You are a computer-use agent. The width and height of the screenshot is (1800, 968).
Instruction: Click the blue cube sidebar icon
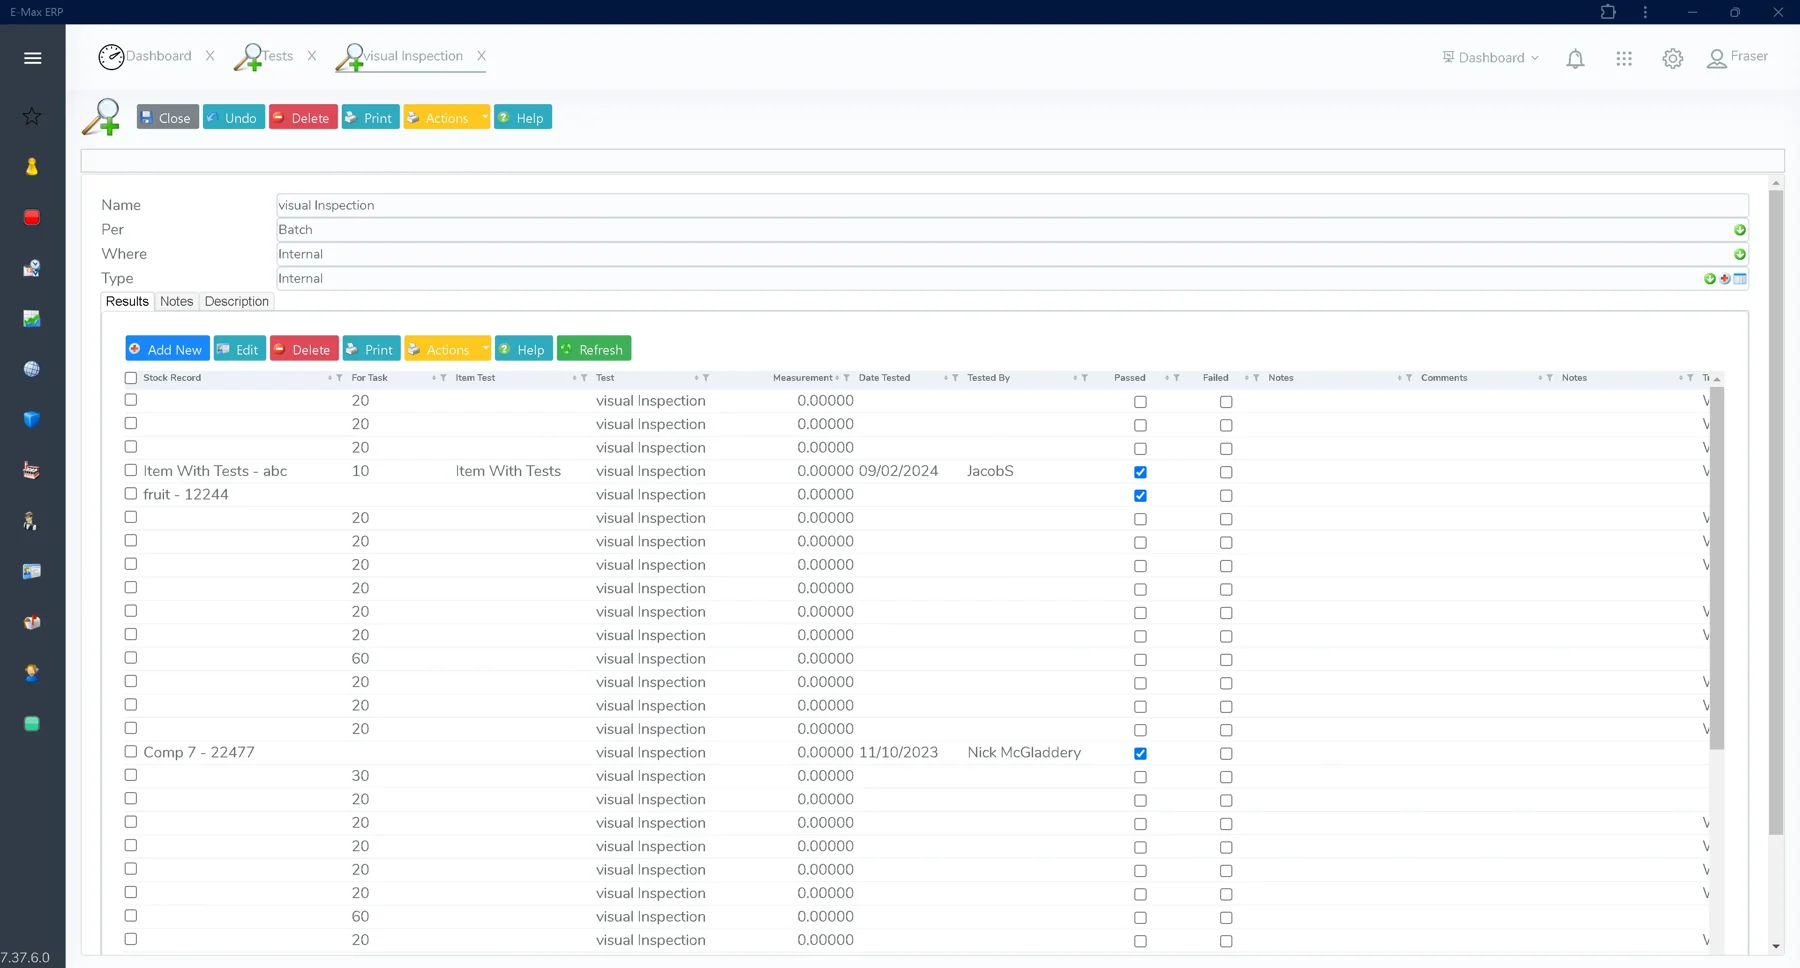tap(32, 420)
